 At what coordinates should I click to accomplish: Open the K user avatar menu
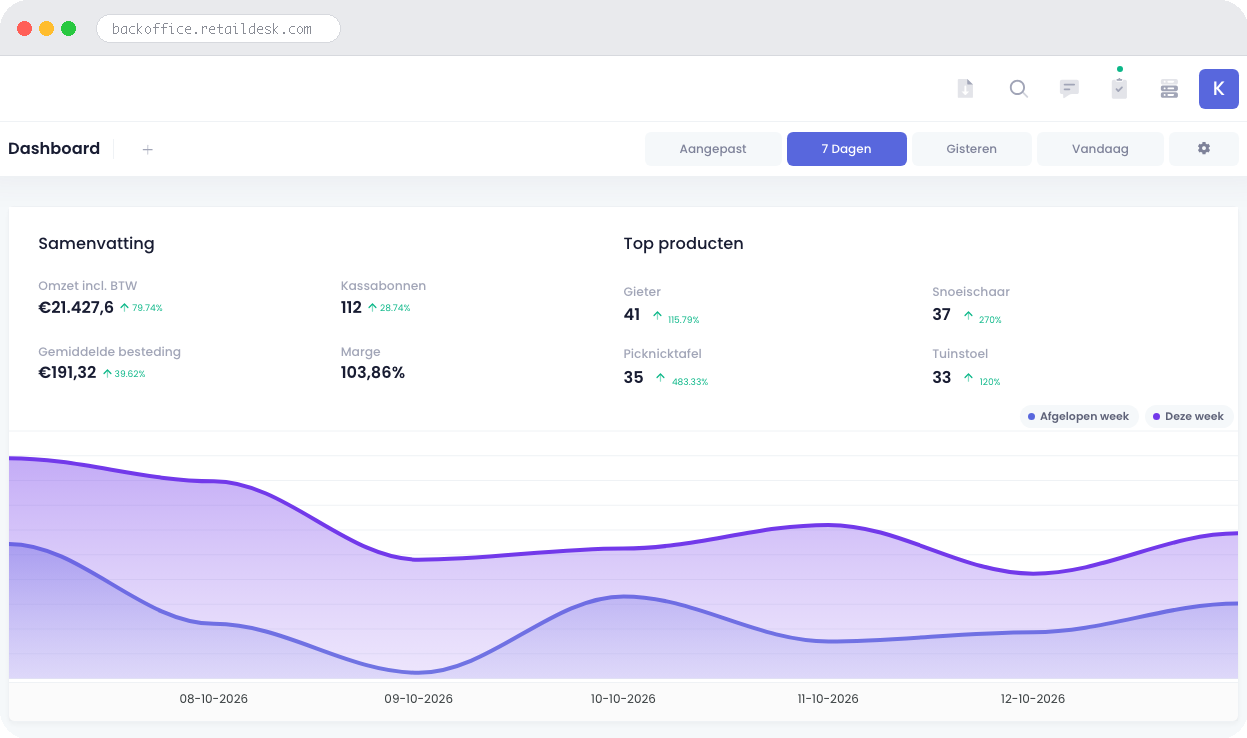pos(1218,89)
